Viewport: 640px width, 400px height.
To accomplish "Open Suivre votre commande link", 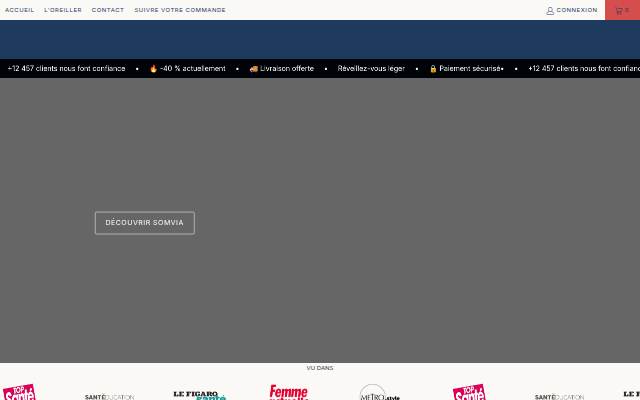I will (x=180, y=10).
